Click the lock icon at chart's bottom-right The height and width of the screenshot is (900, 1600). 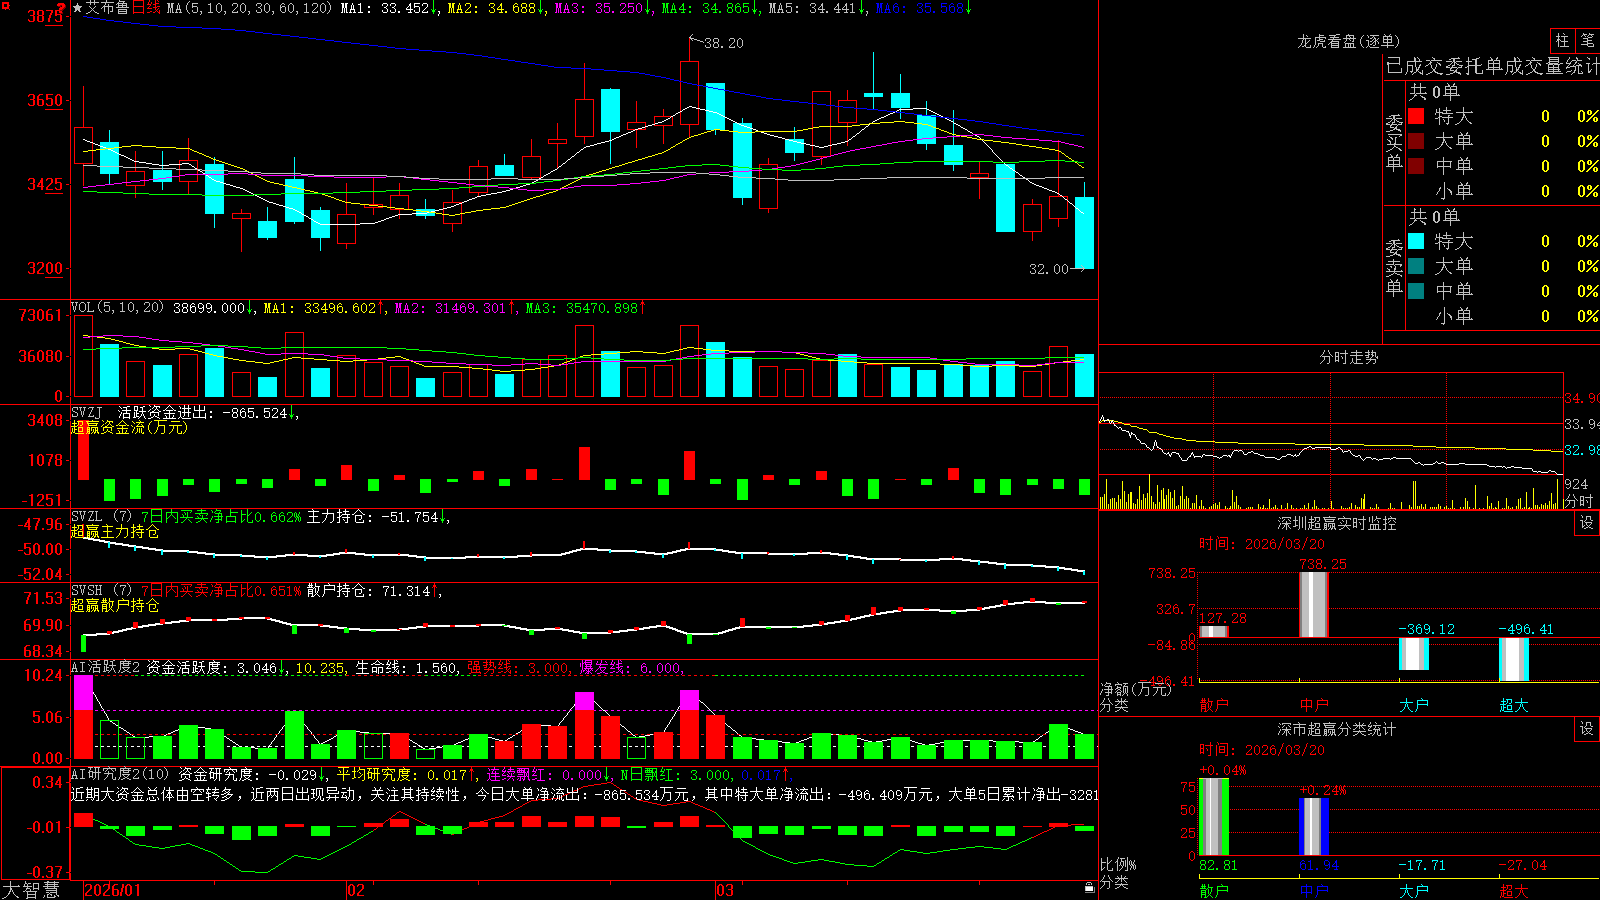click(1089, 887)
